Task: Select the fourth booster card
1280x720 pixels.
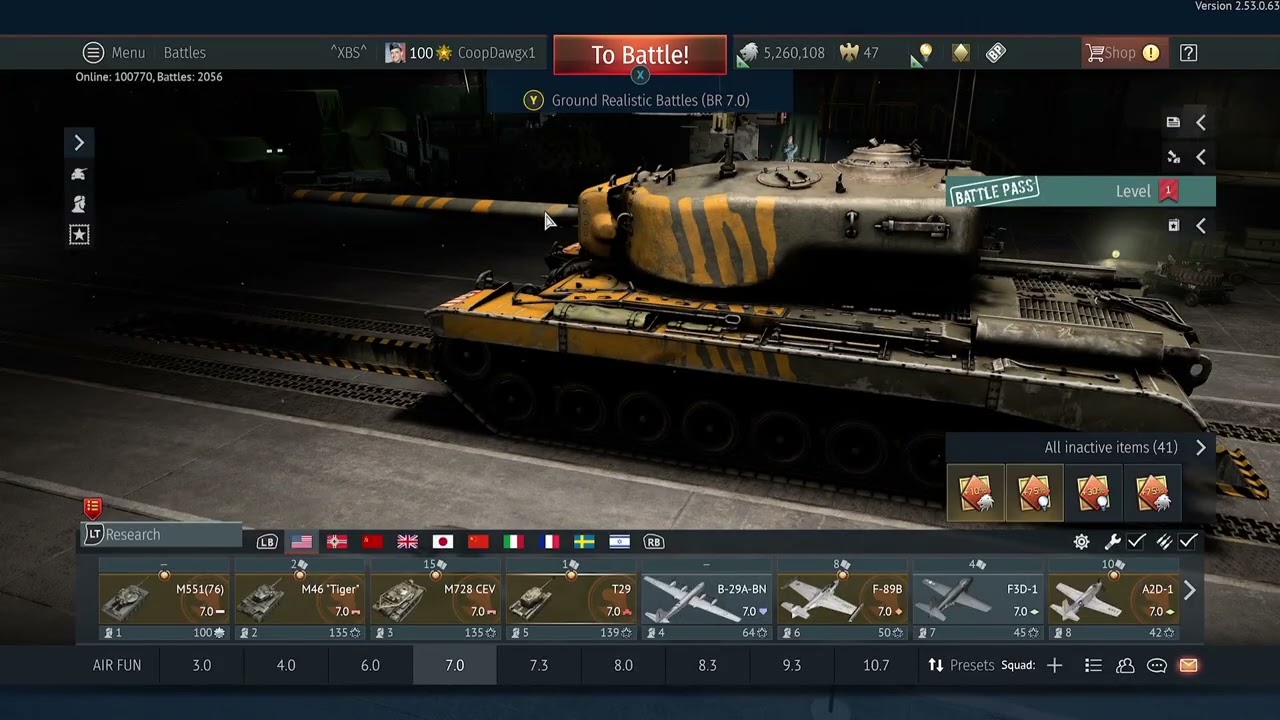Action: (1152, 493)
